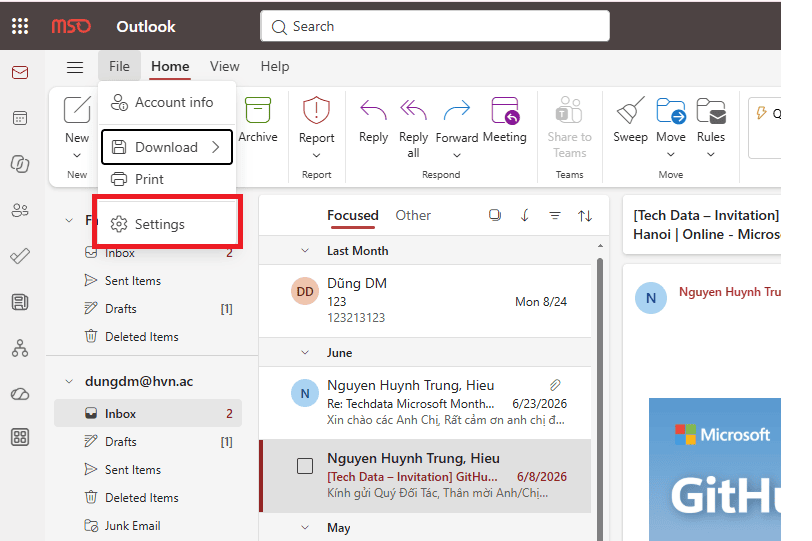The height and width of the screenshot is (541, 812).
Task: Collapse the May message group
Action: [x=305, y=528]
